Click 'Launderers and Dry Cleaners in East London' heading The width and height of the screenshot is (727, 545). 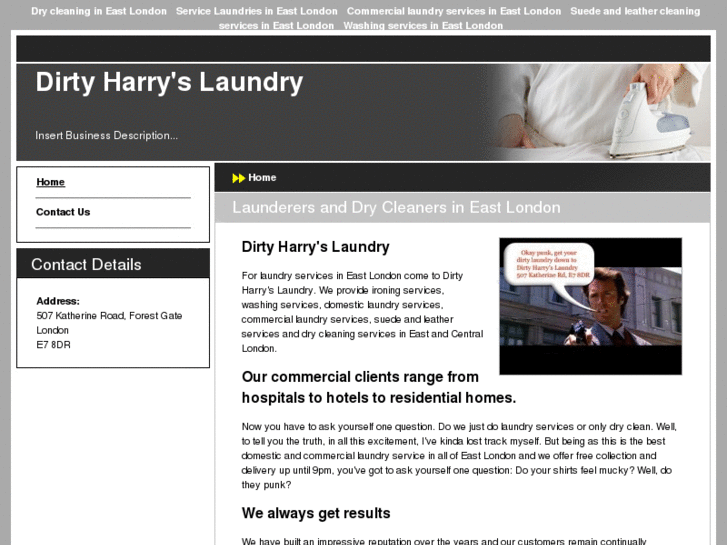click(396, 207)
